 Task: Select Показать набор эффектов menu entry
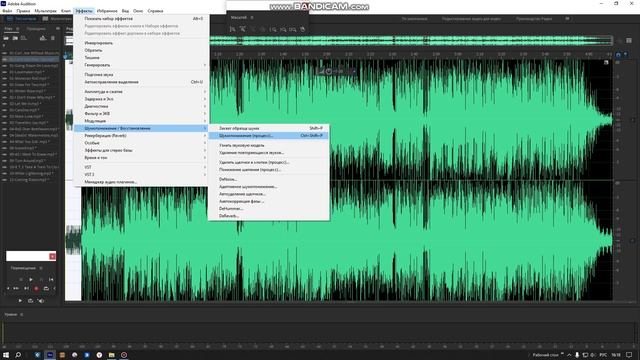pos(141,19)
